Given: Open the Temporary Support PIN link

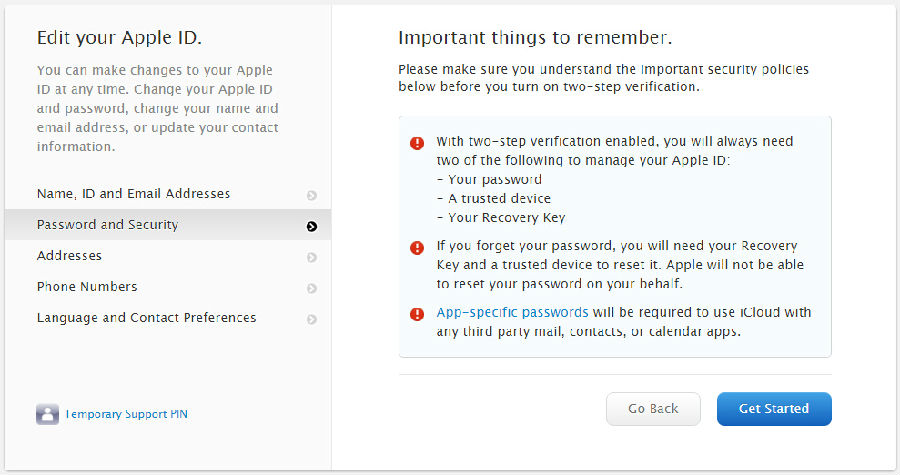Looking at the screenshot, I should (x=126, y=414).
